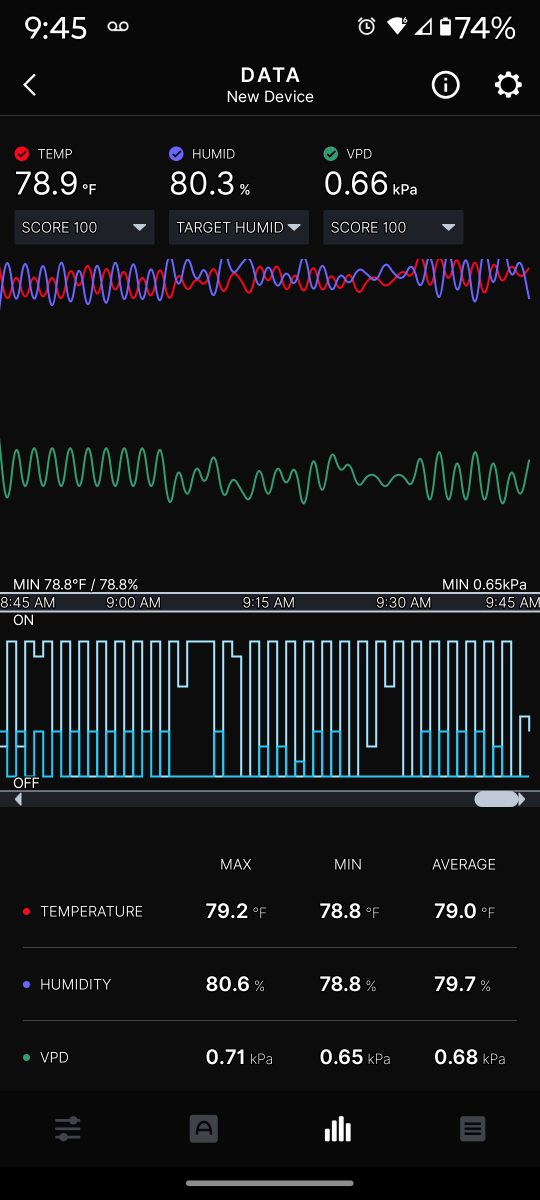The width and height of the screenshot is (540, 1200).
Task: Tap the 79.0 °F average temperature value
Action: click(464, 911)
